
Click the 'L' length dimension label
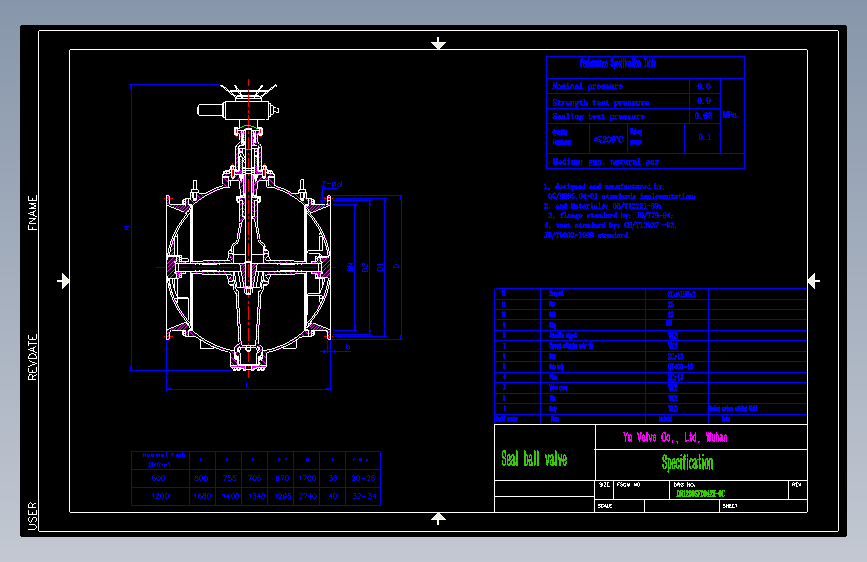pyautogui.click(x=247, y=385)
